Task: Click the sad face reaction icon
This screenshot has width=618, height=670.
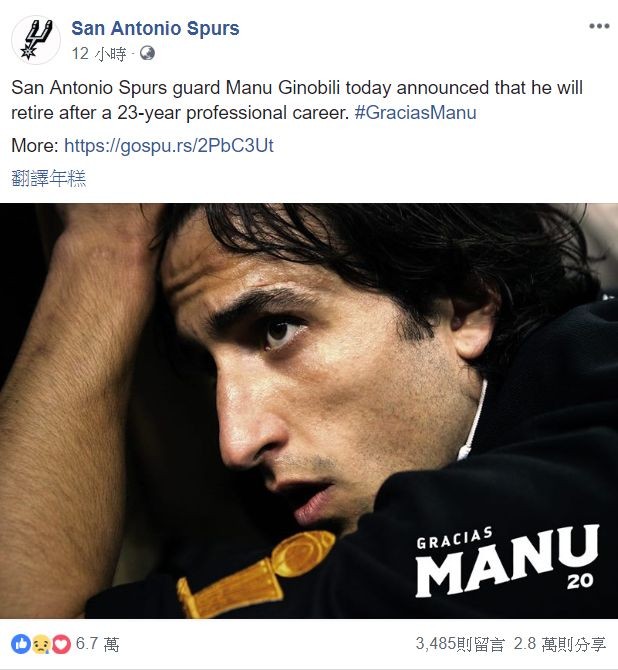Action: pyautogui.click(x=41, y=644)
